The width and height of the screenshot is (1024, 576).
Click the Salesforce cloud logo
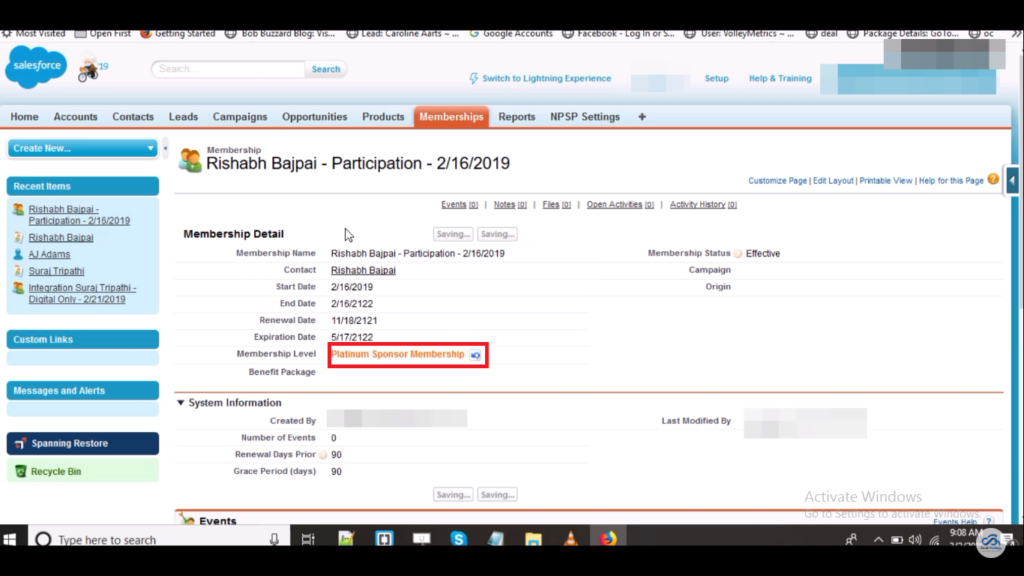[35, 67]
